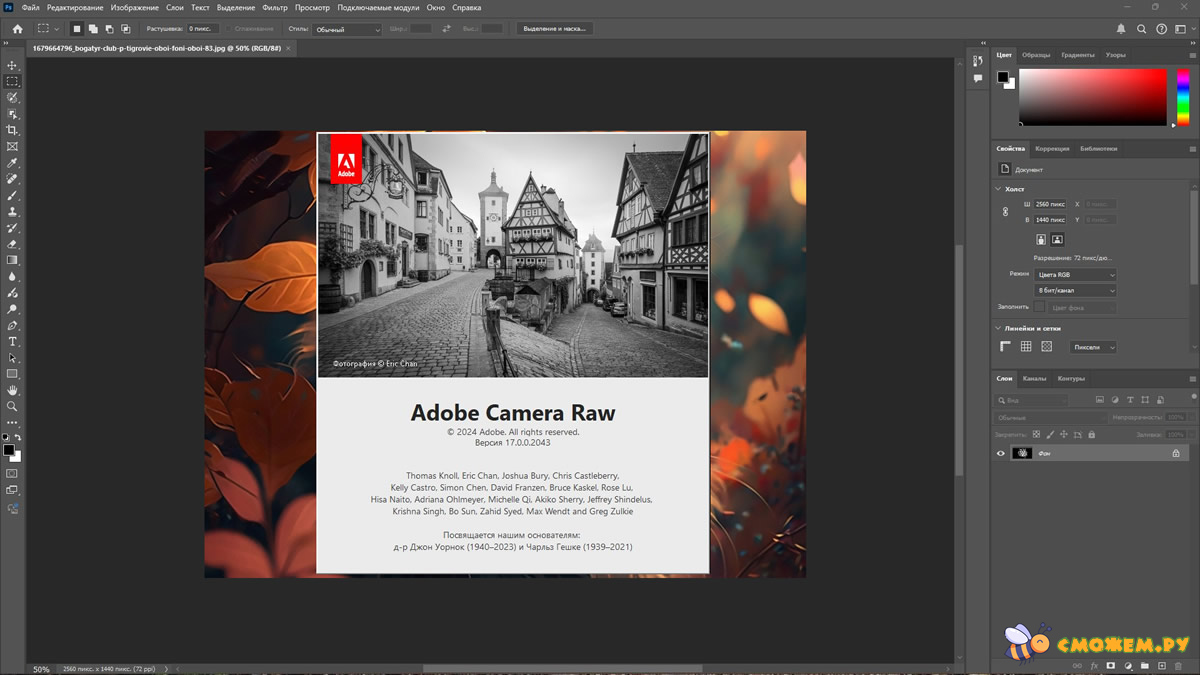Swap width and height in options bar
This screenshot has height=675, width=1200.
[x=446, y=29]
